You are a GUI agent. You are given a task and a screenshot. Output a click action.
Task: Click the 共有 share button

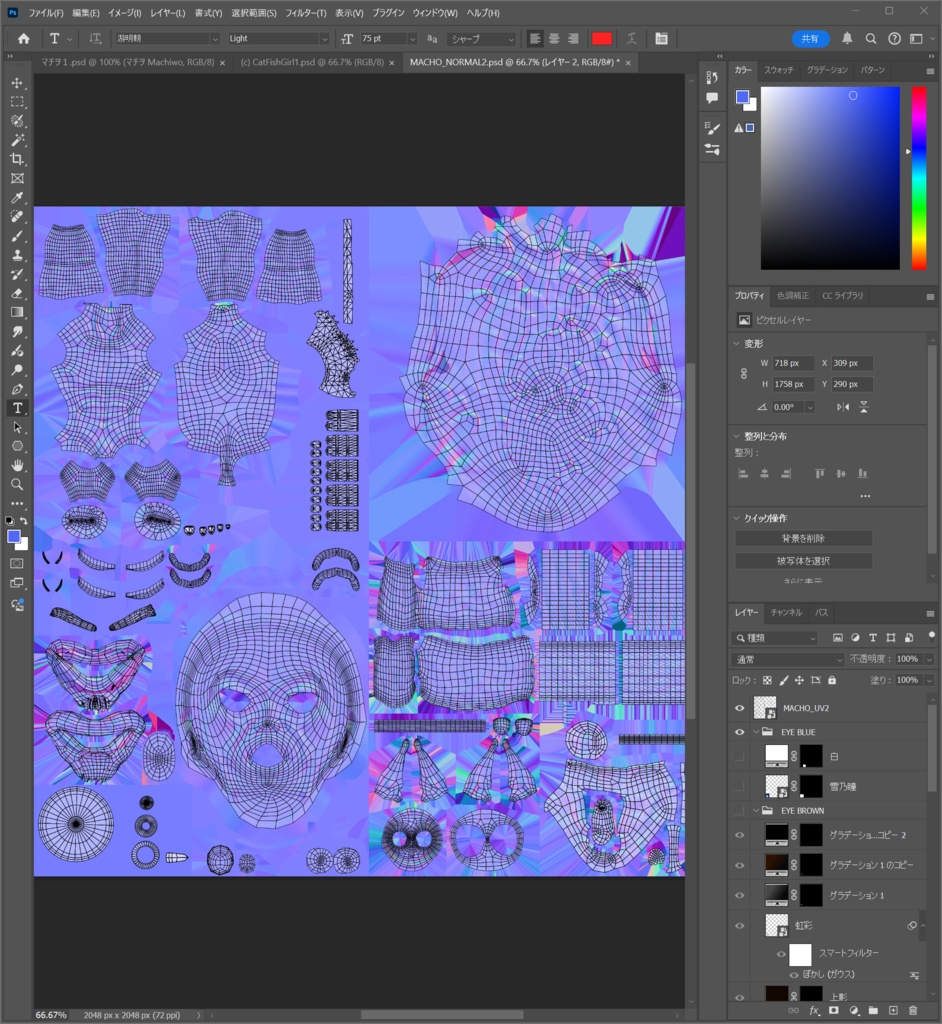[810, 39]
